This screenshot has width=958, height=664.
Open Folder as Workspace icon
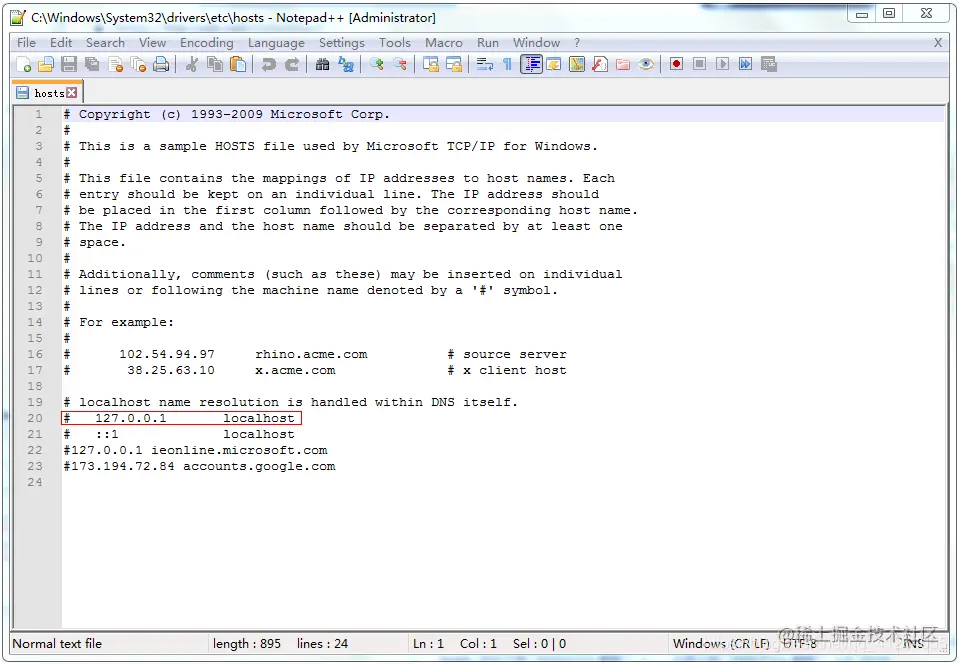coord(623,64)
